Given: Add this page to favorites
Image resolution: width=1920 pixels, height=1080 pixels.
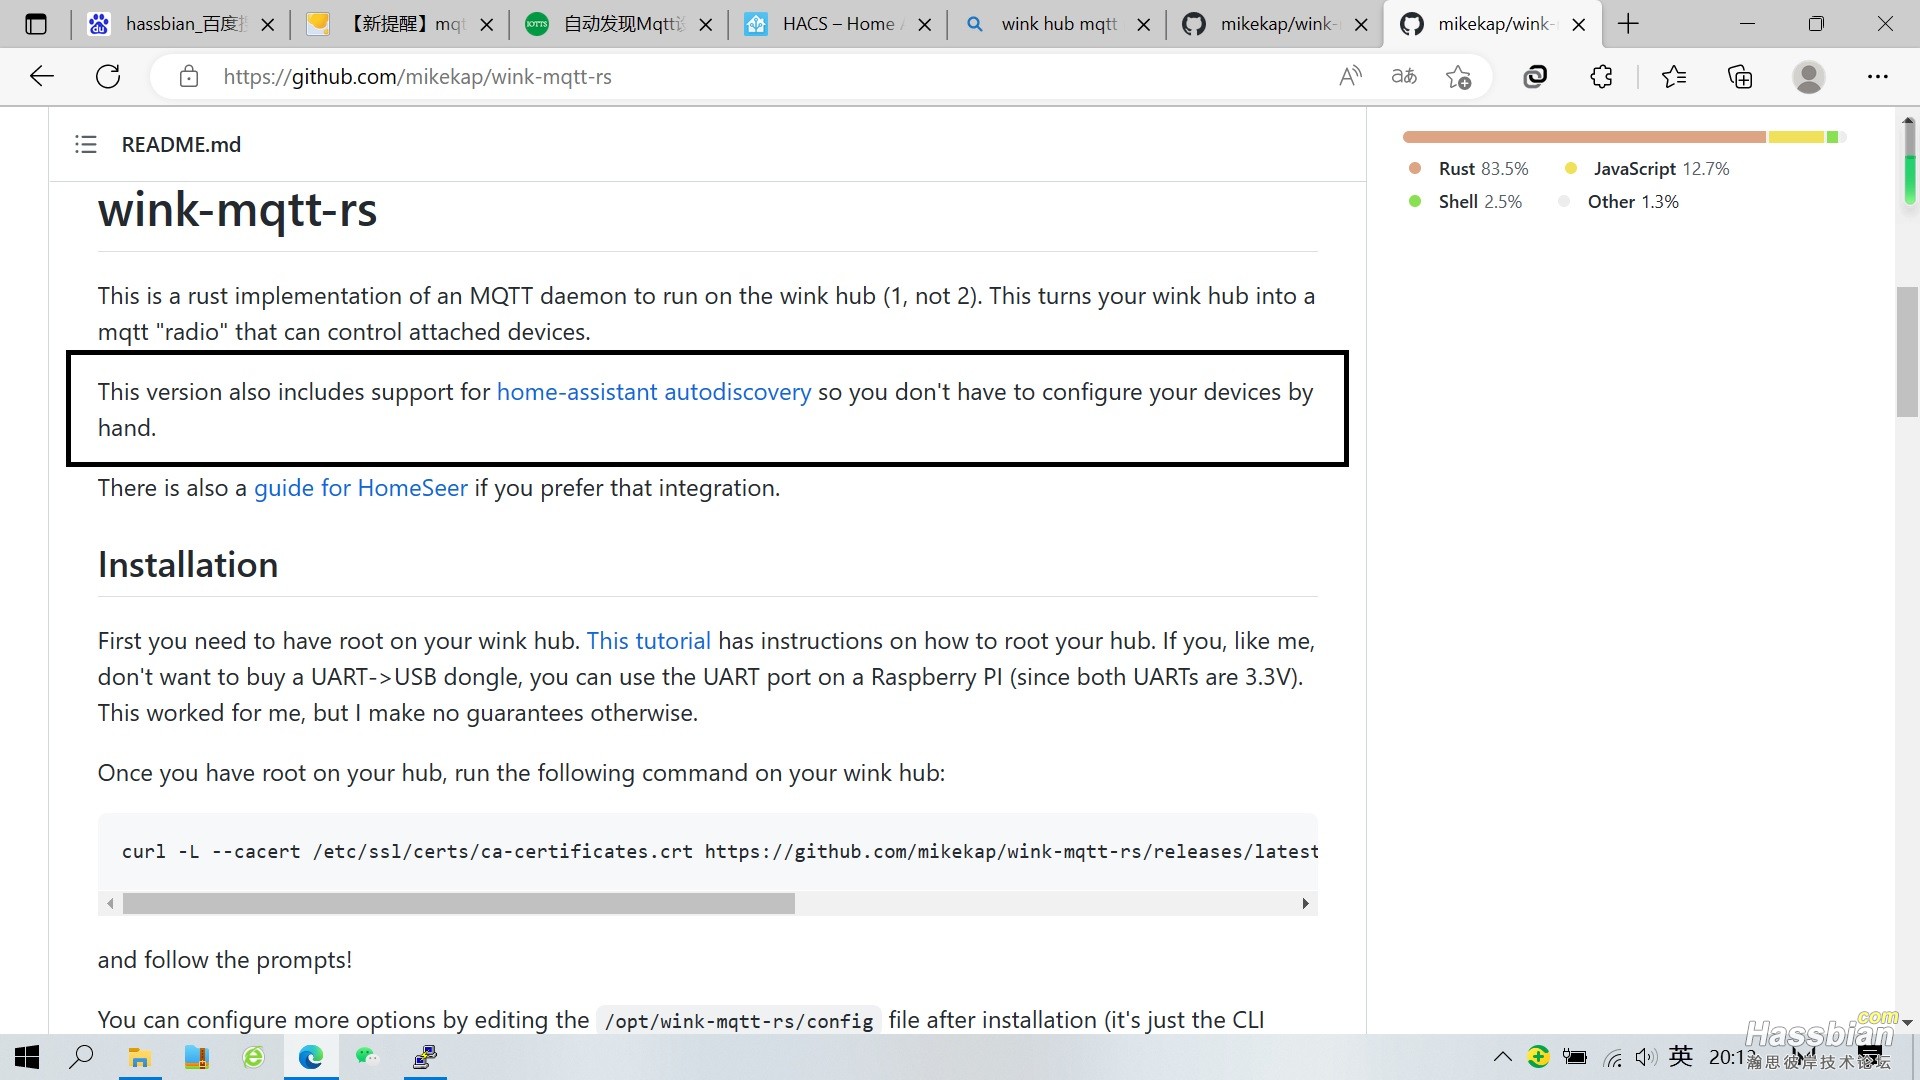Looking at the screenshot, I should coord(1459,76).
